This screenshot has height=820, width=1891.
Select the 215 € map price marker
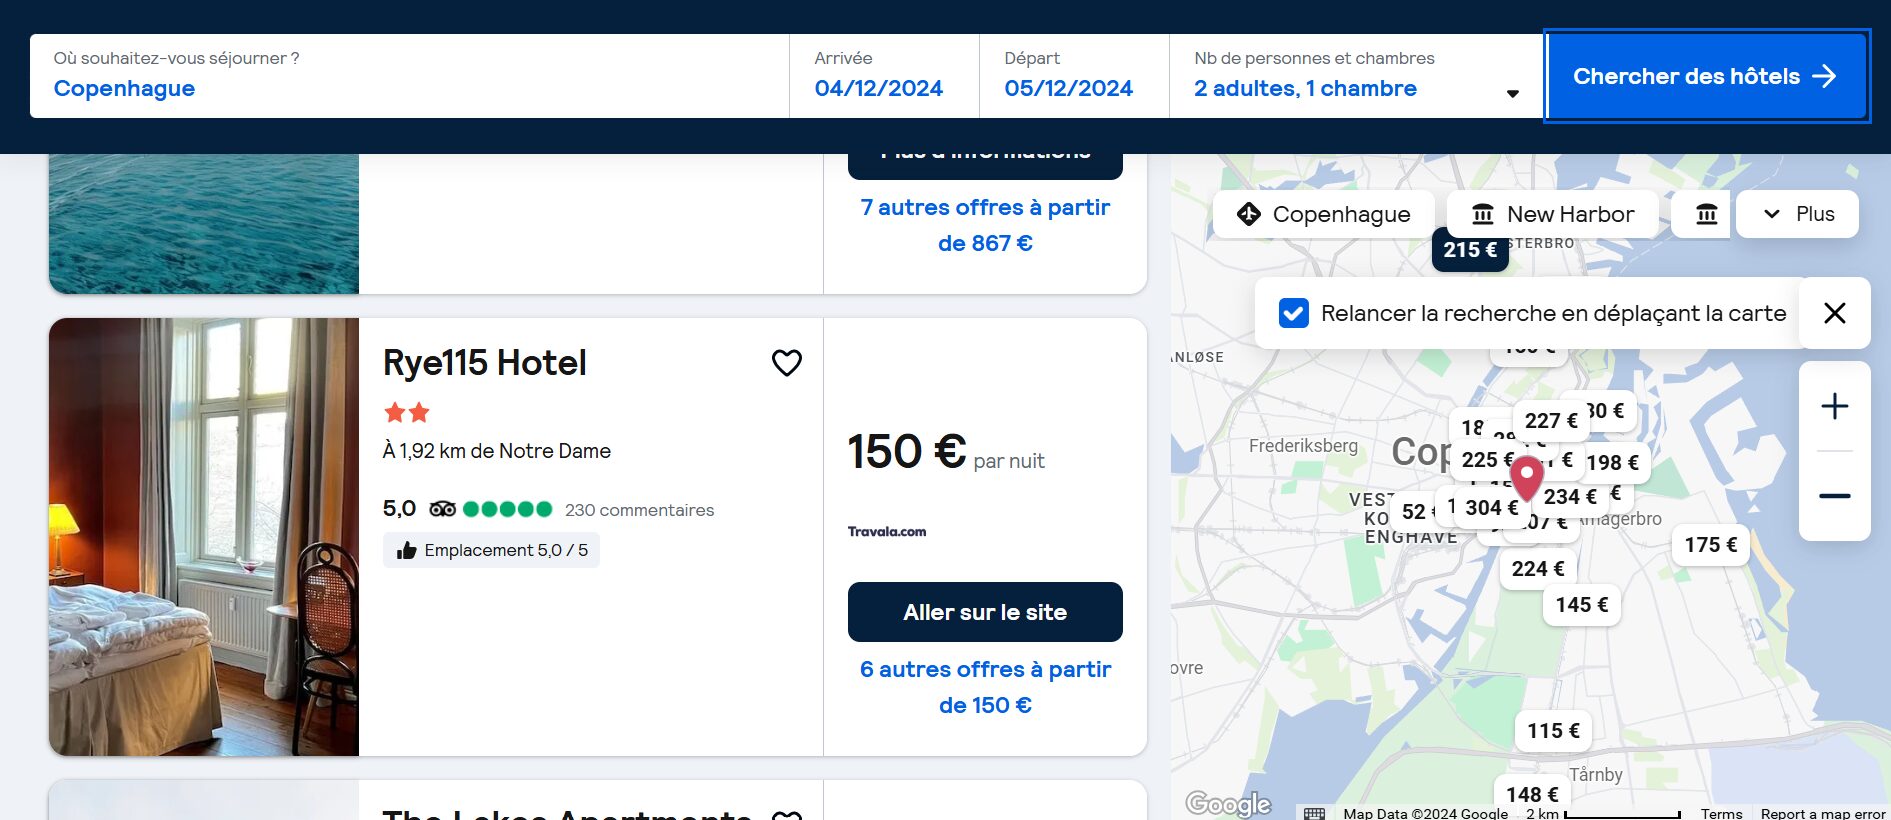click(1469, 250)
